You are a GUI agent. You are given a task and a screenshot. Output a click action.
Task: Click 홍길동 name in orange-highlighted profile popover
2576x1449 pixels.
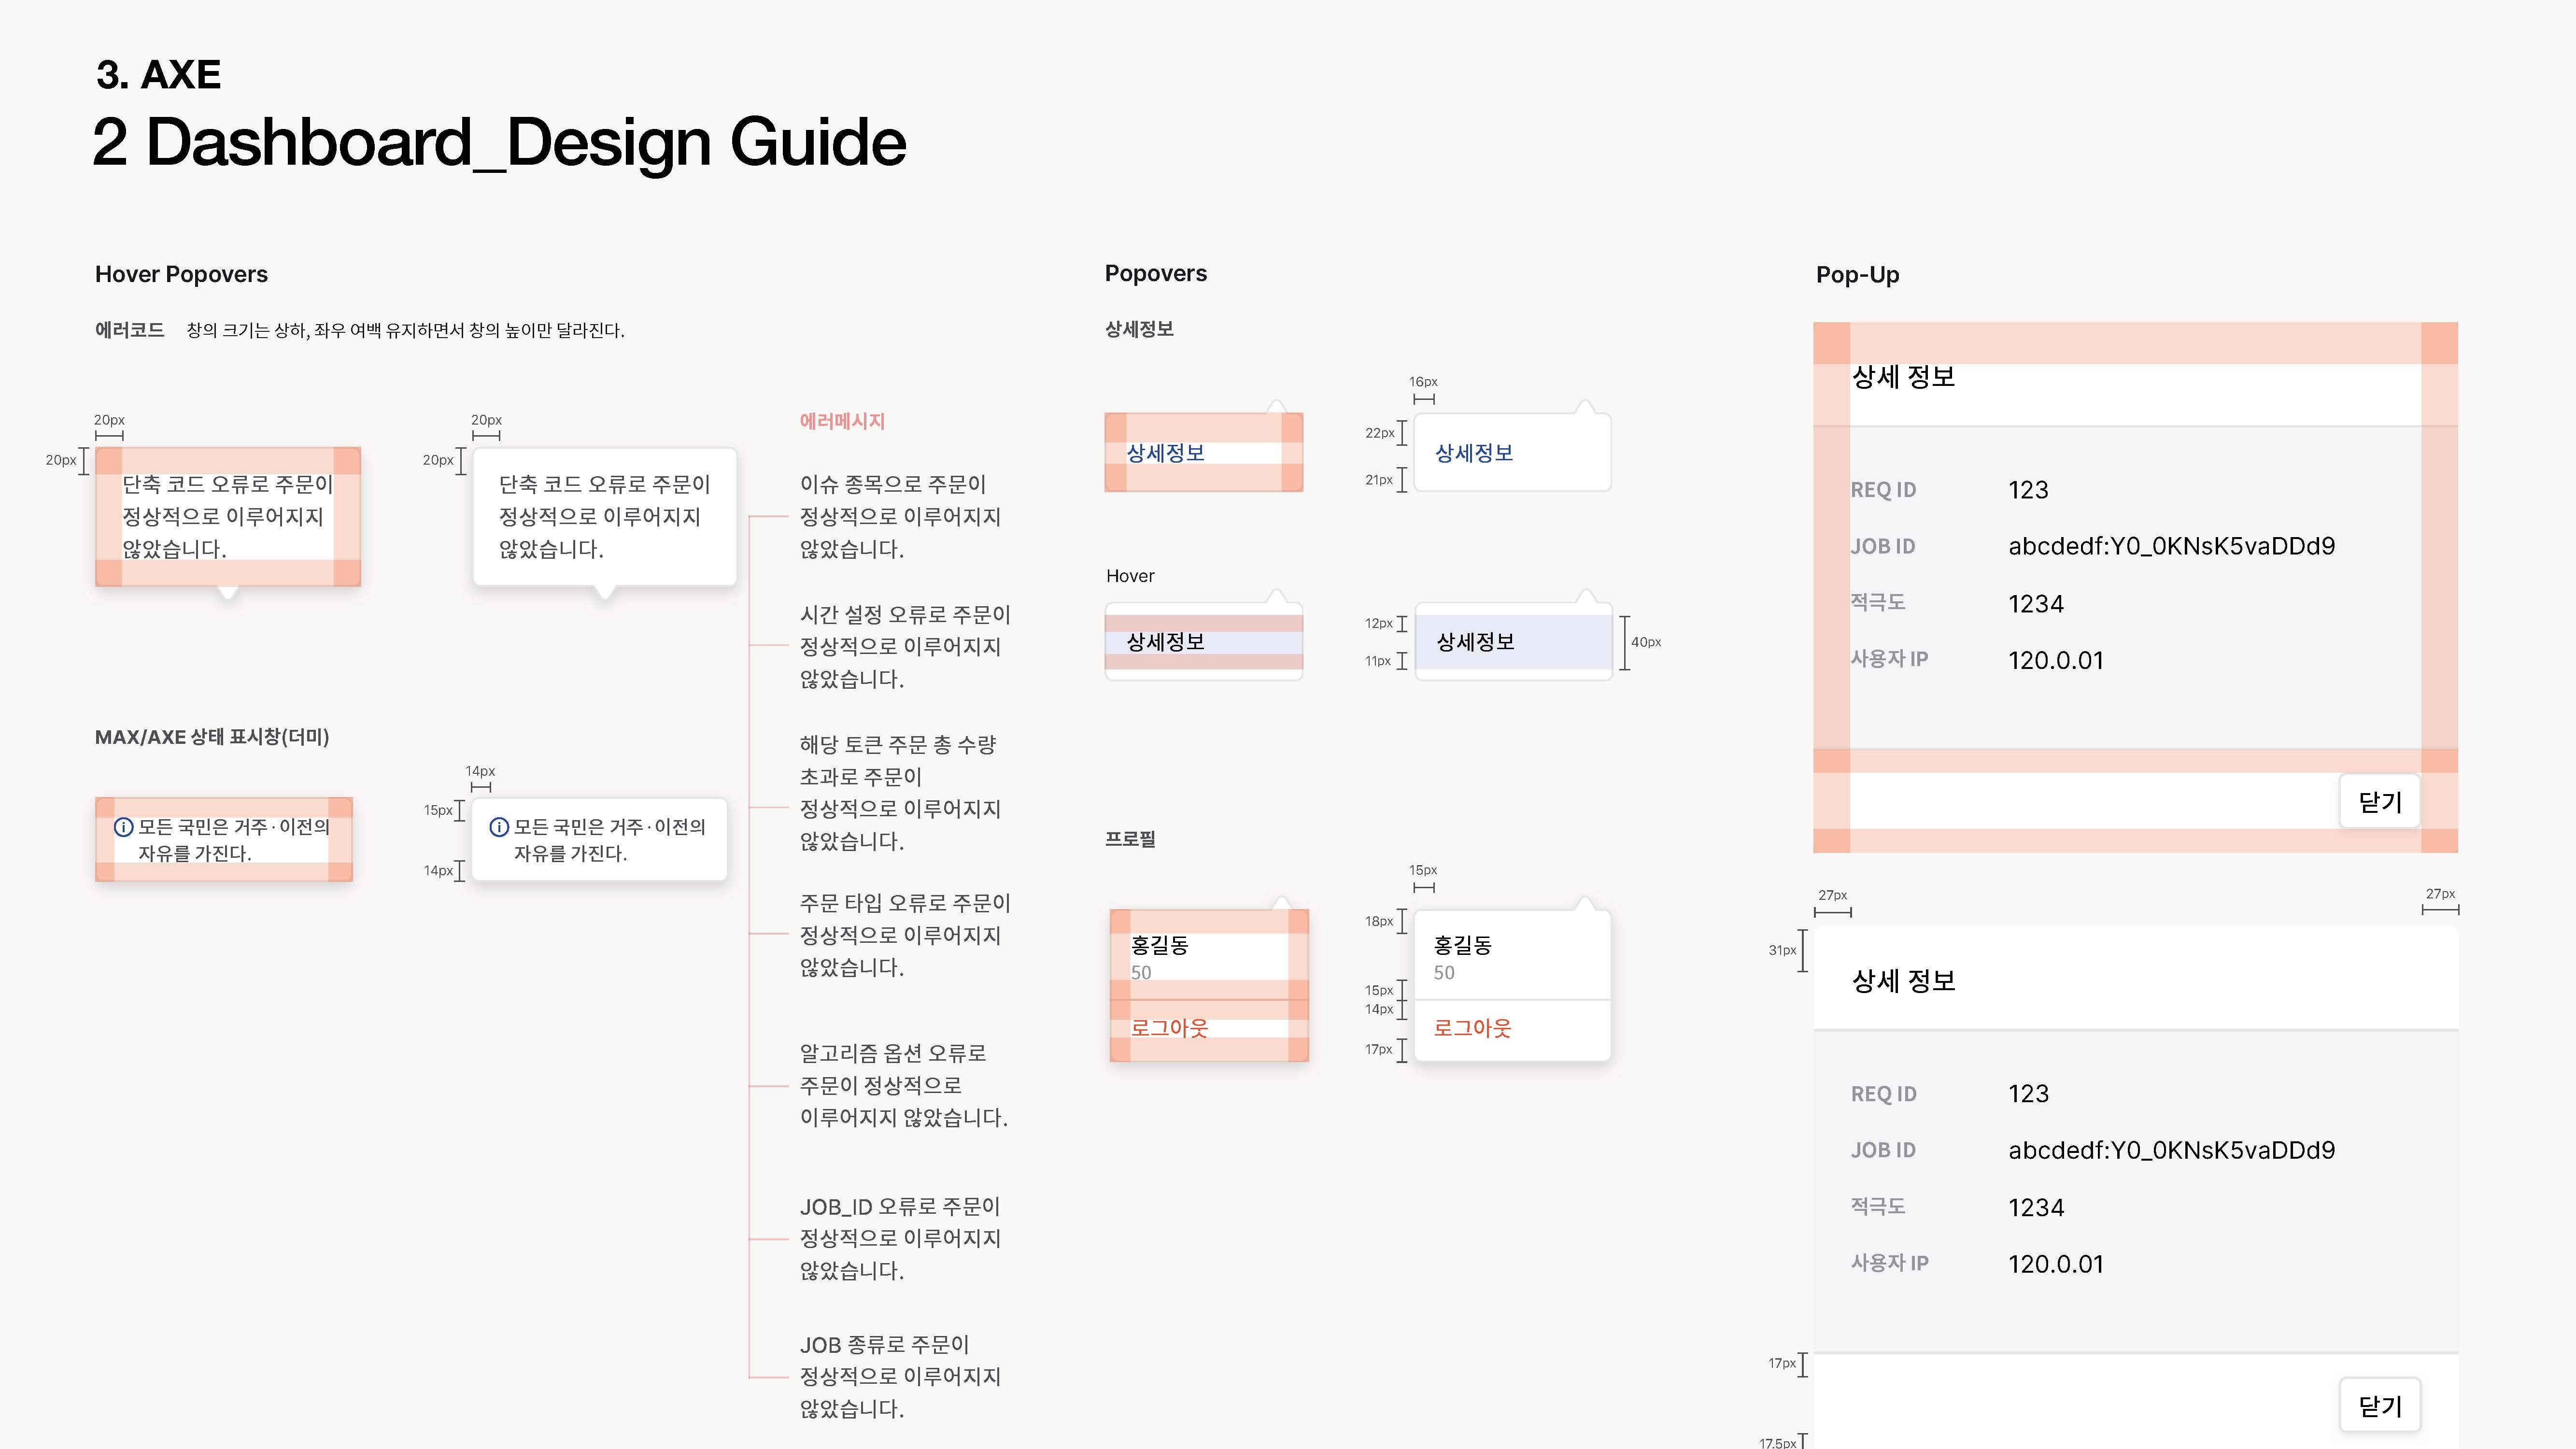(1159, 945)
